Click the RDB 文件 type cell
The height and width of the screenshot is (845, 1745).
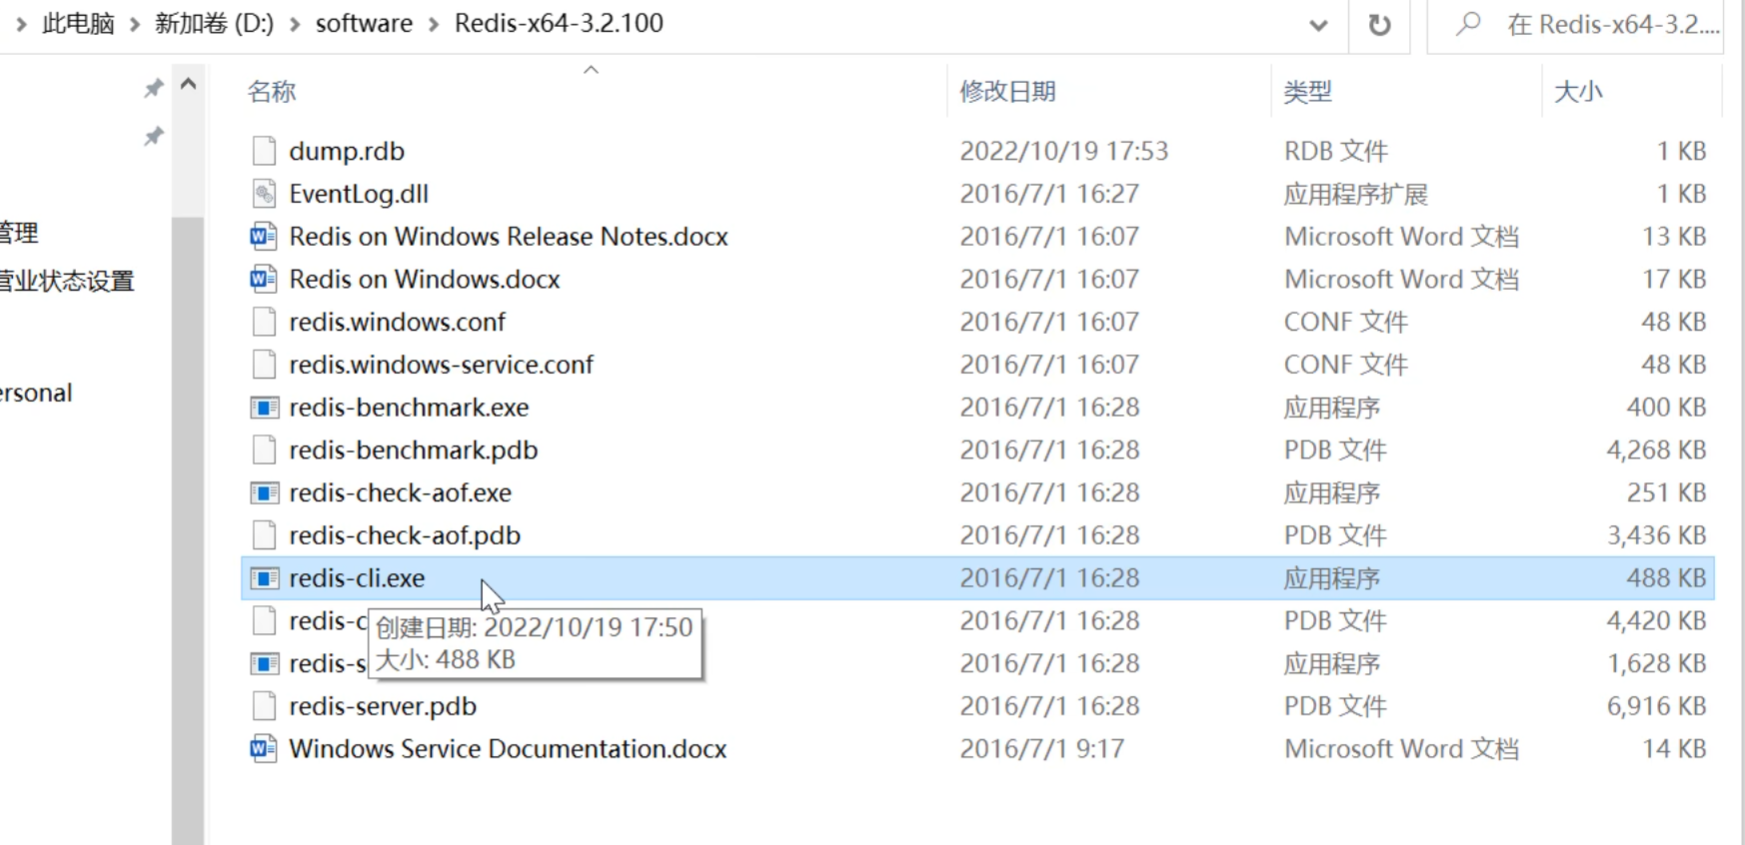pos(1336,151)
